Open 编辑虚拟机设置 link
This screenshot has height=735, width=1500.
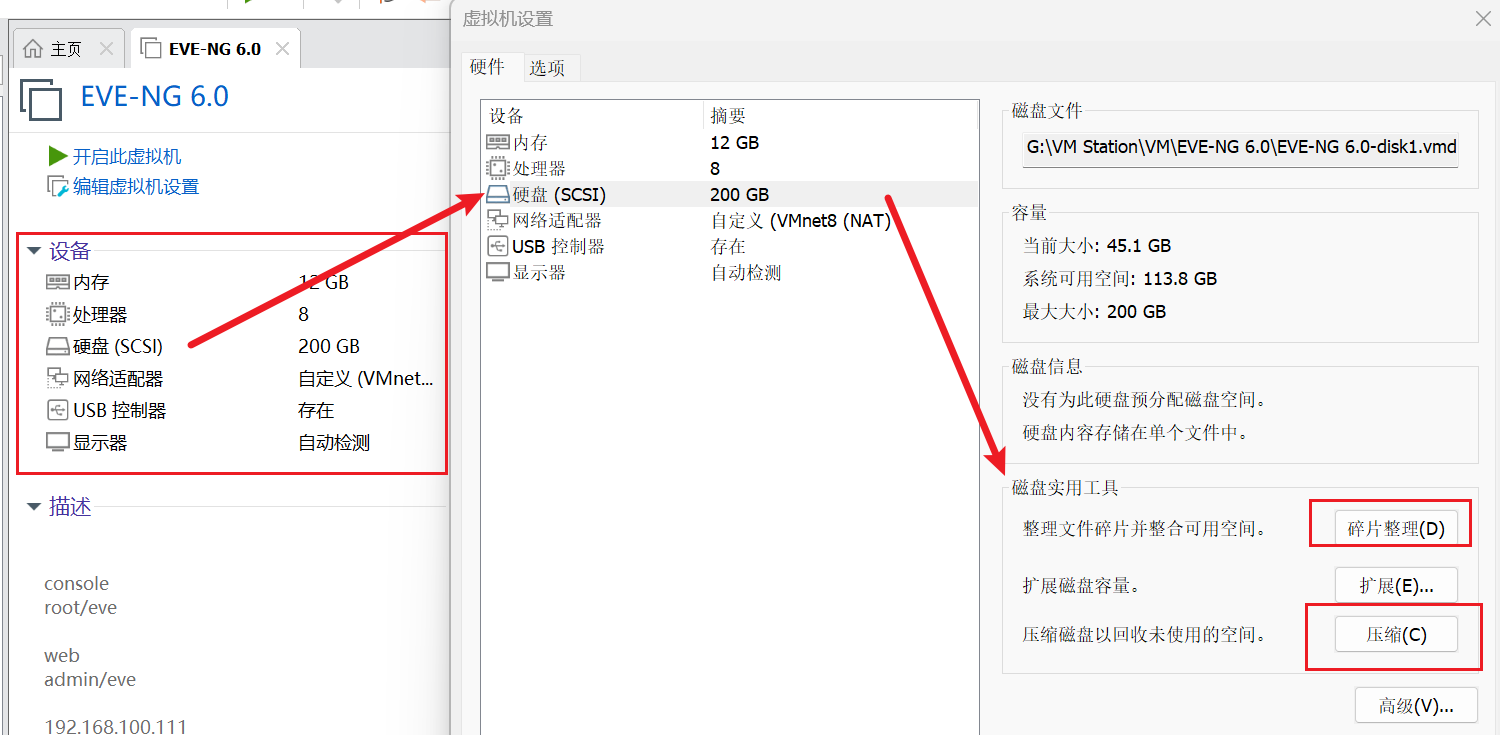coord(136,187)
